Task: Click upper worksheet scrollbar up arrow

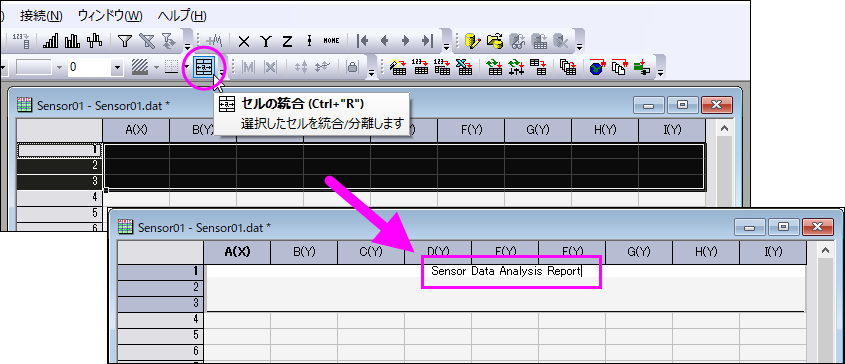Action: point(724,128)
